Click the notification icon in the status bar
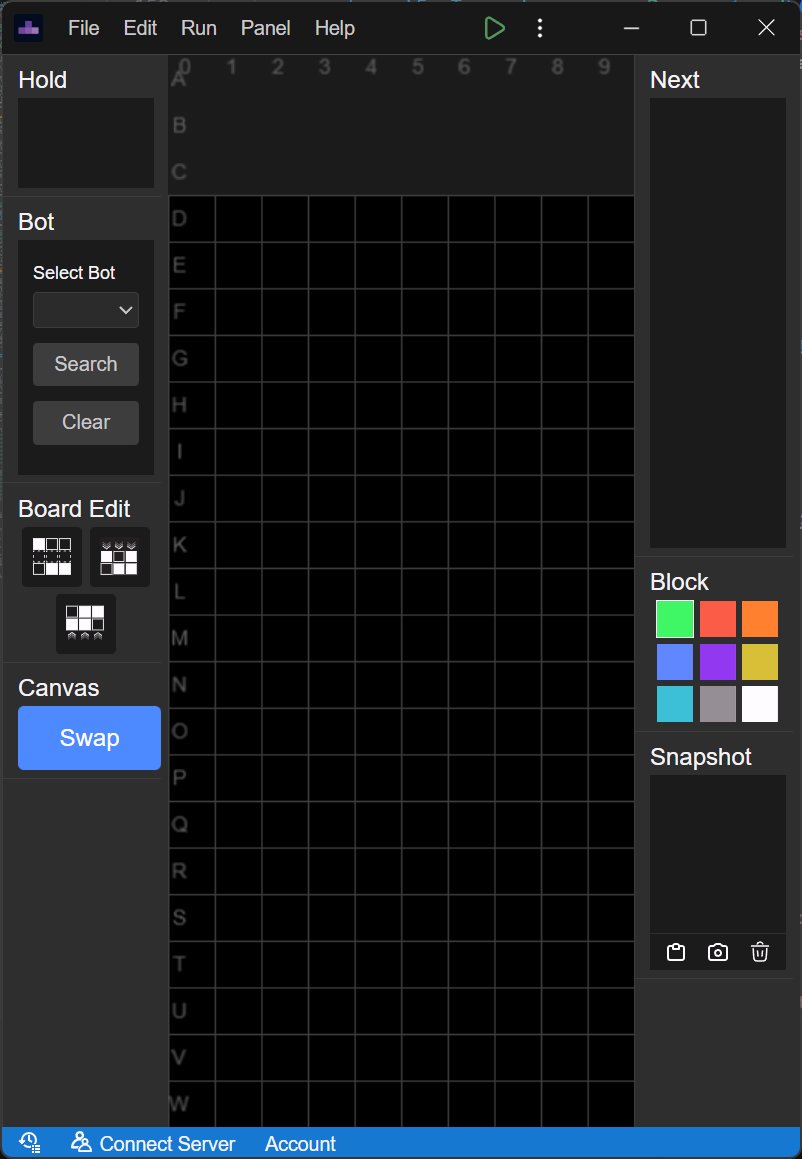The width and height of the screenshot is (802, 1159). [x=29, y=1141]
